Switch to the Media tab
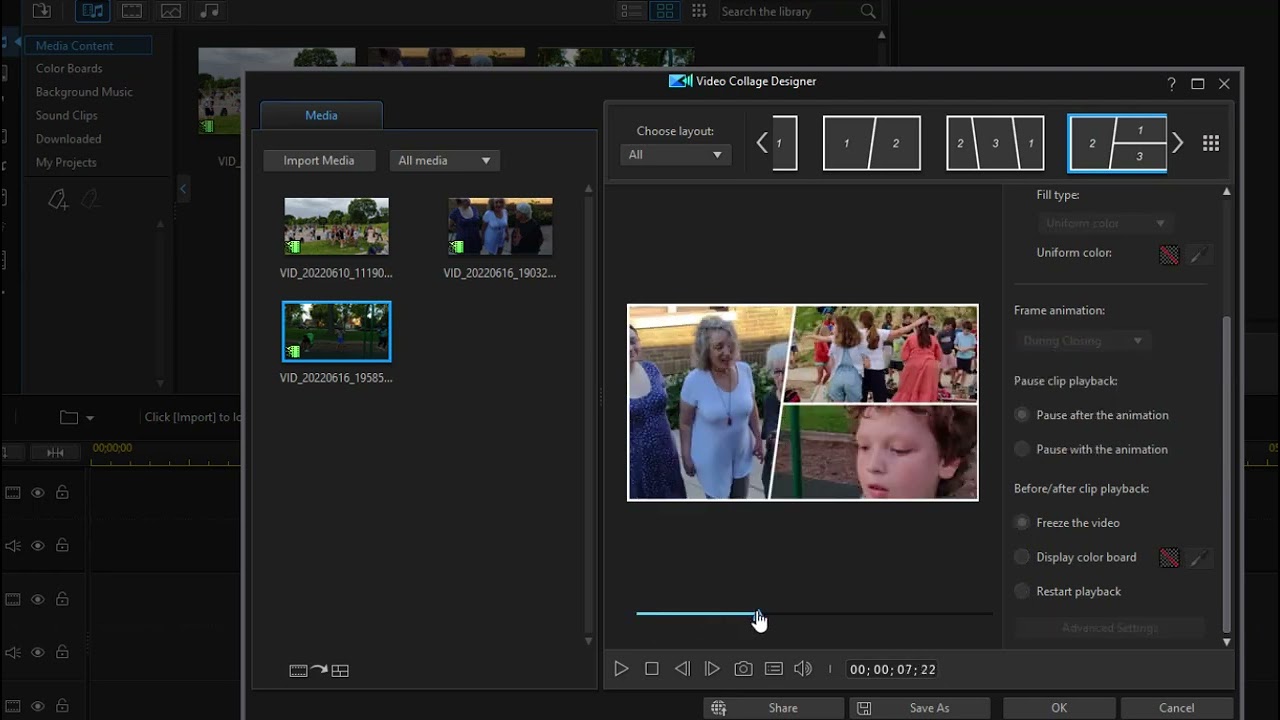The image size is (1280, 720). click(x=321, y=115)
